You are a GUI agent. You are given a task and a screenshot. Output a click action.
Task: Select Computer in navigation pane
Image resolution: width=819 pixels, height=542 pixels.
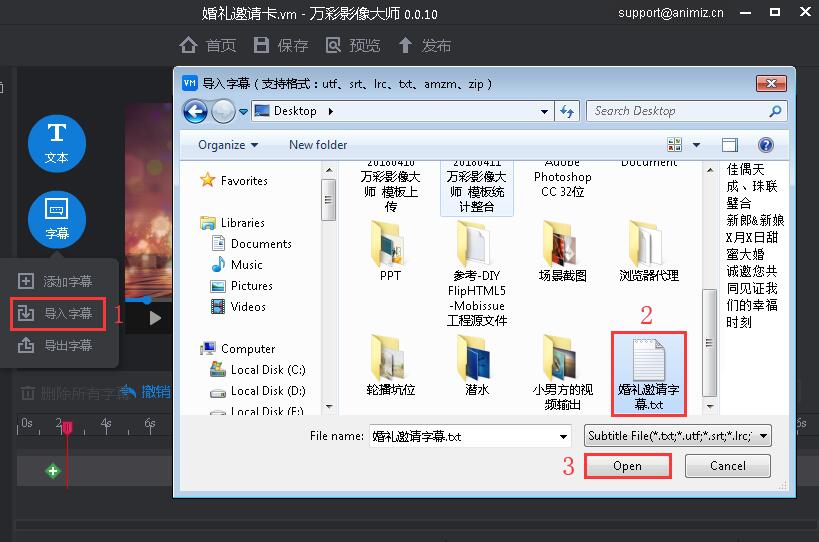238,349
